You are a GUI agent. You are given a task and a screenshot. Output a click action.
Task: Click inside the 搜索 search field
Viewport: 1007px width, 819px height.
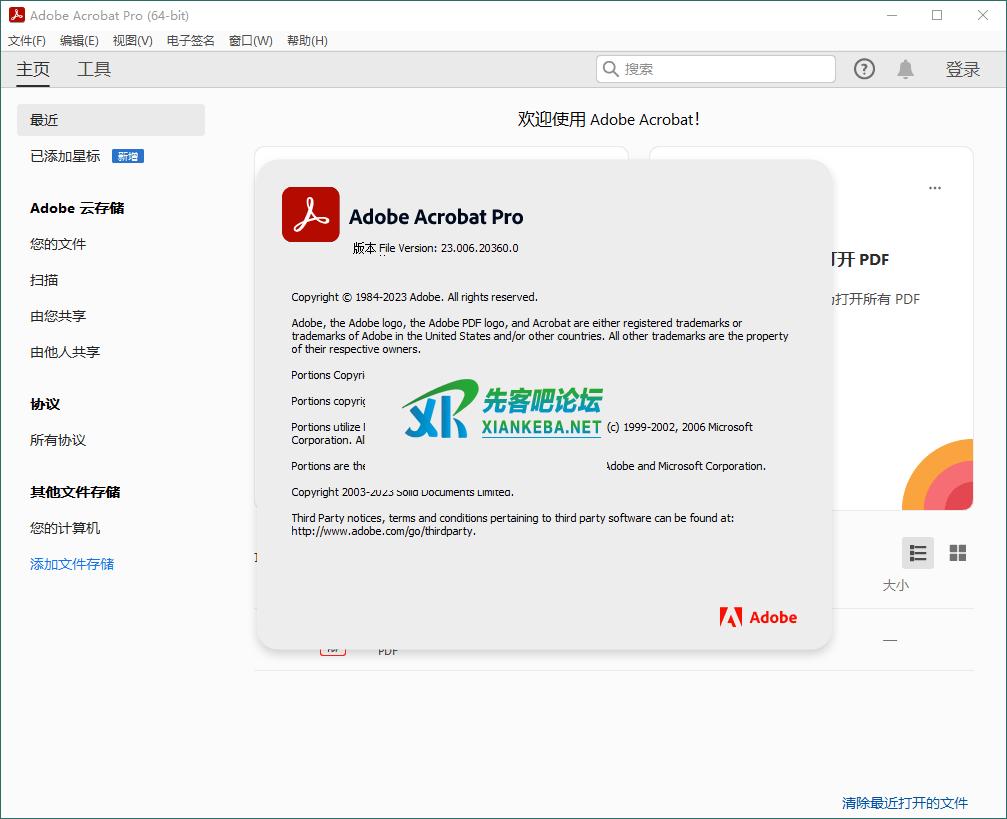point(725,69)
